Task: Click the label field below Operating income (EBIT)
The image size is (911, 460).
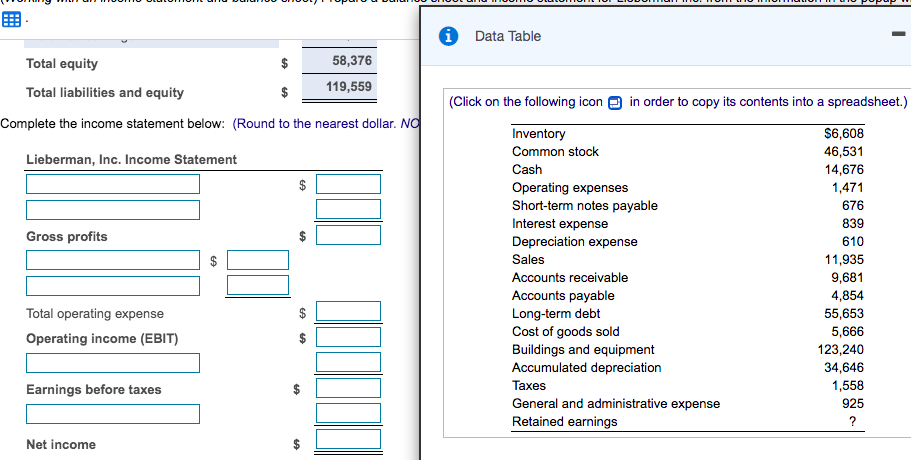Action: click(113, 362)
